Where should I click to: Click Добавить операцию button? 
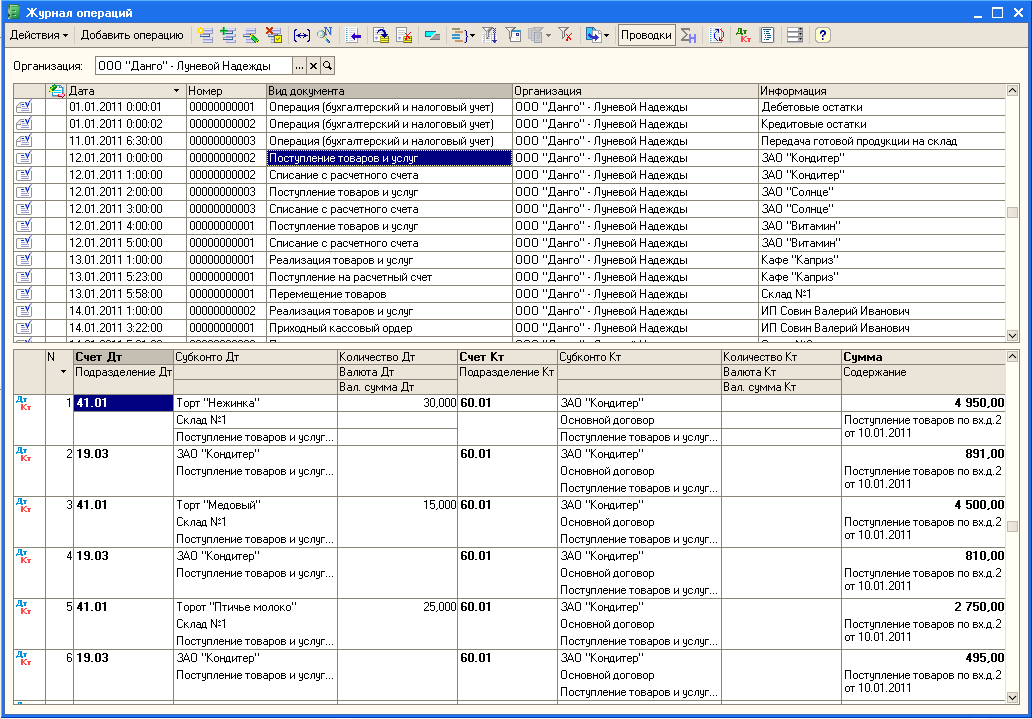click(132, 35)
